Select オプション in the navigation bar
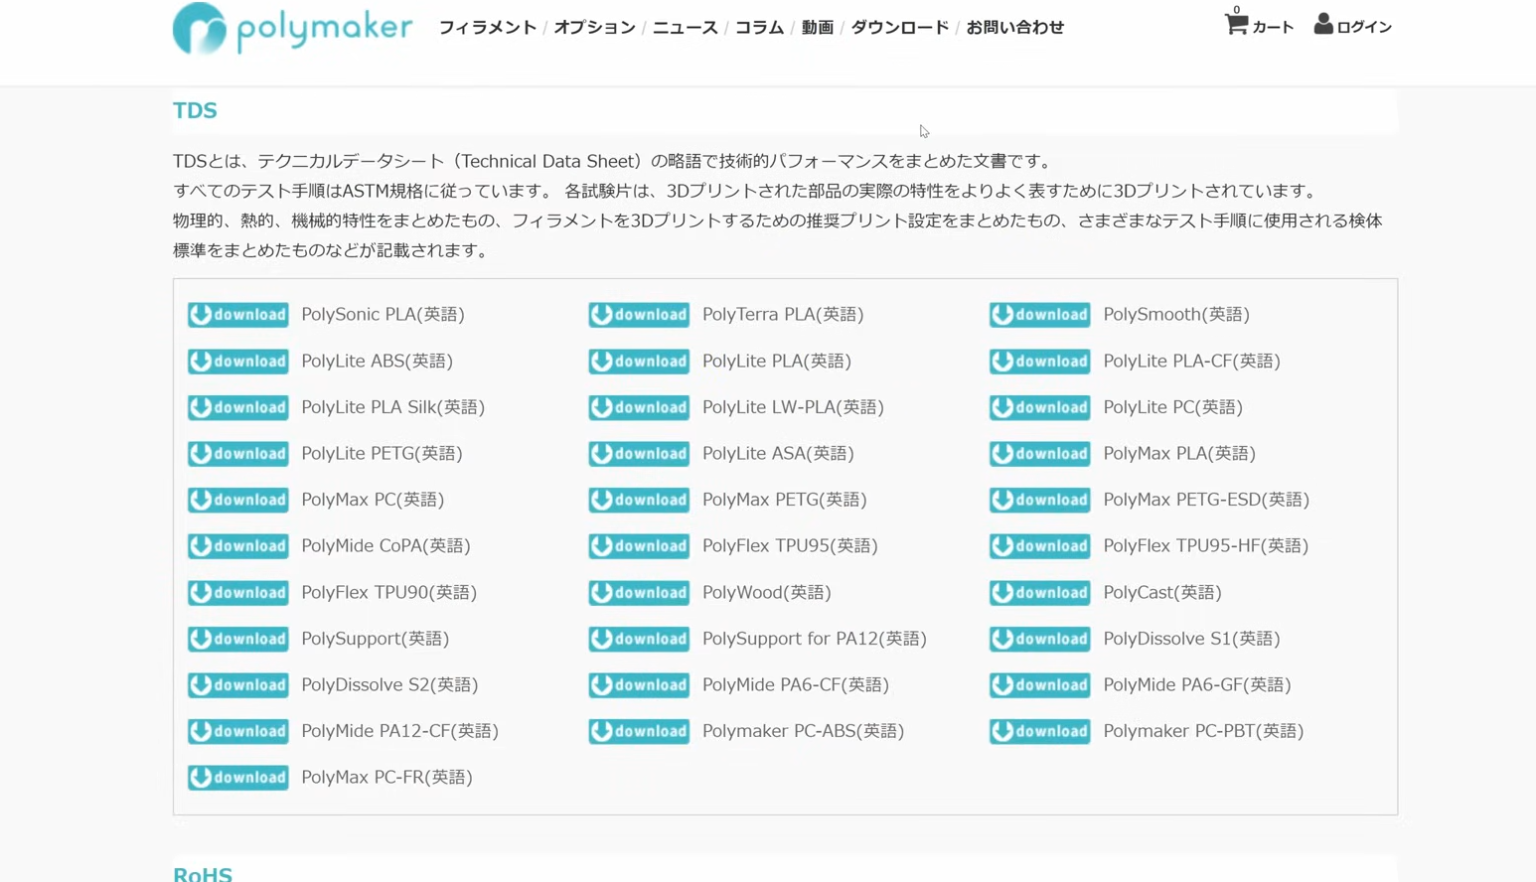 [x=594, y=28]
